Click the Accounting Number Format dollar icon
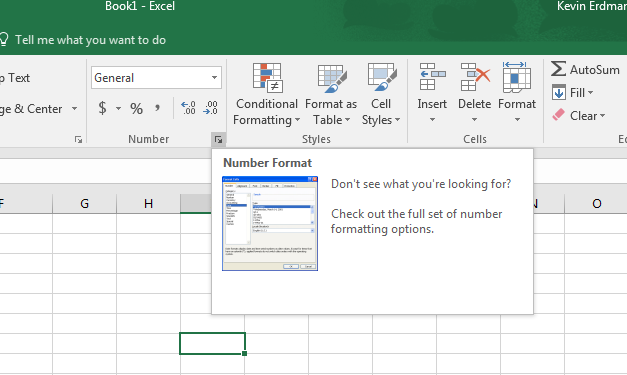This screenshot has width=627, height=375. [x=102, y=108]
